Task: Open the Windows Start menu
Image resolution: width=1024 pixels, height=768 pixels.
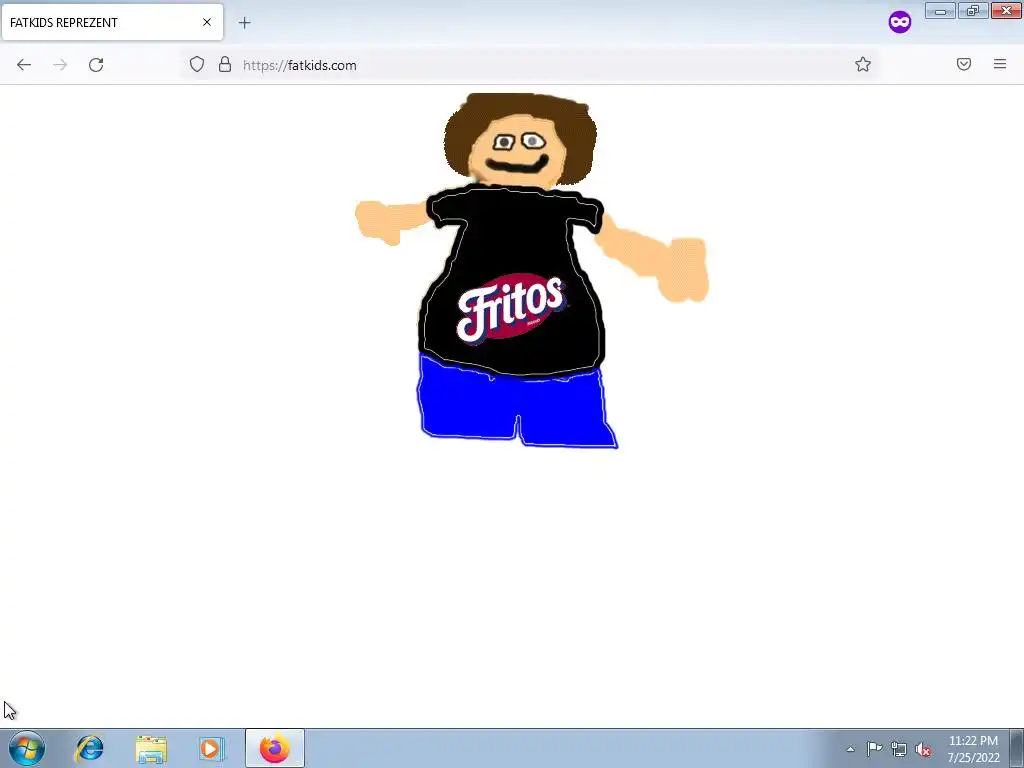Action: point(27,748)
